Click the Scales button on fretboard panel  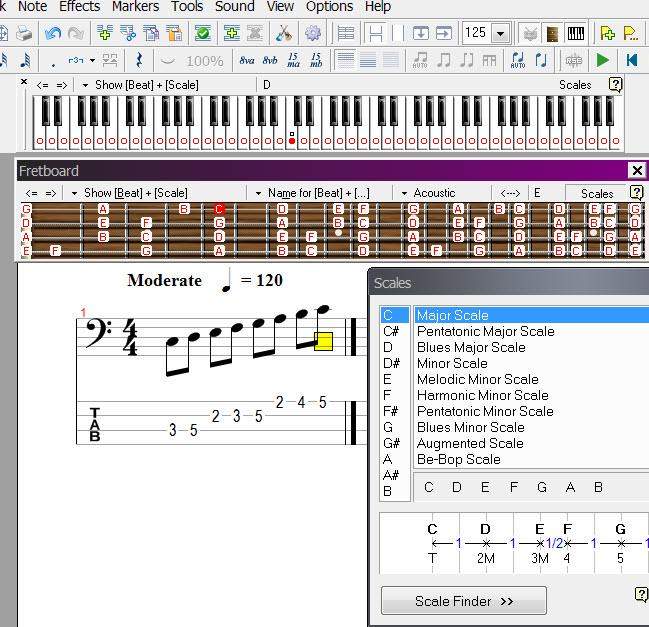tap(596, 193)
